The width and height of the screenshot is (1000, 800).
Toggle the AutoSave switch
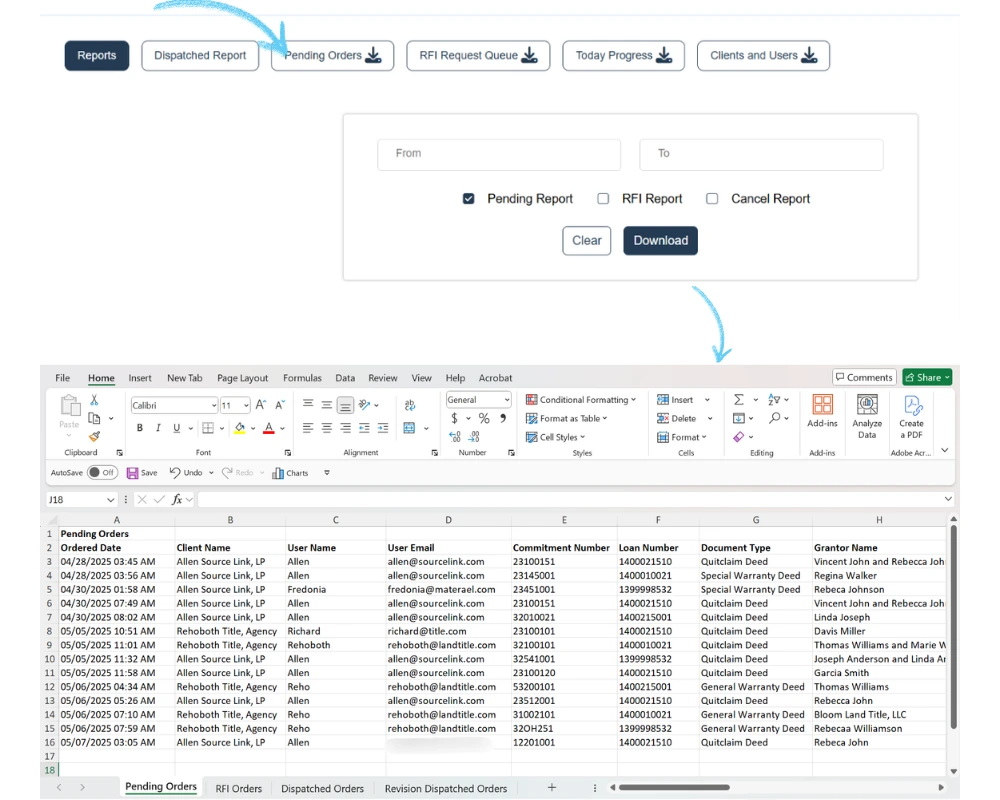102,473
